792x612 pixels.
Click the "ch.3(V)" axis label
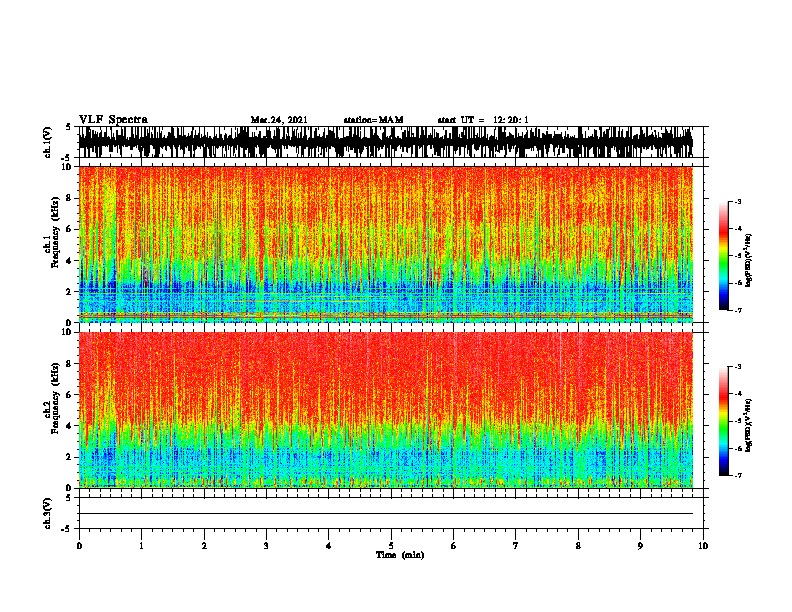[48, 513]
